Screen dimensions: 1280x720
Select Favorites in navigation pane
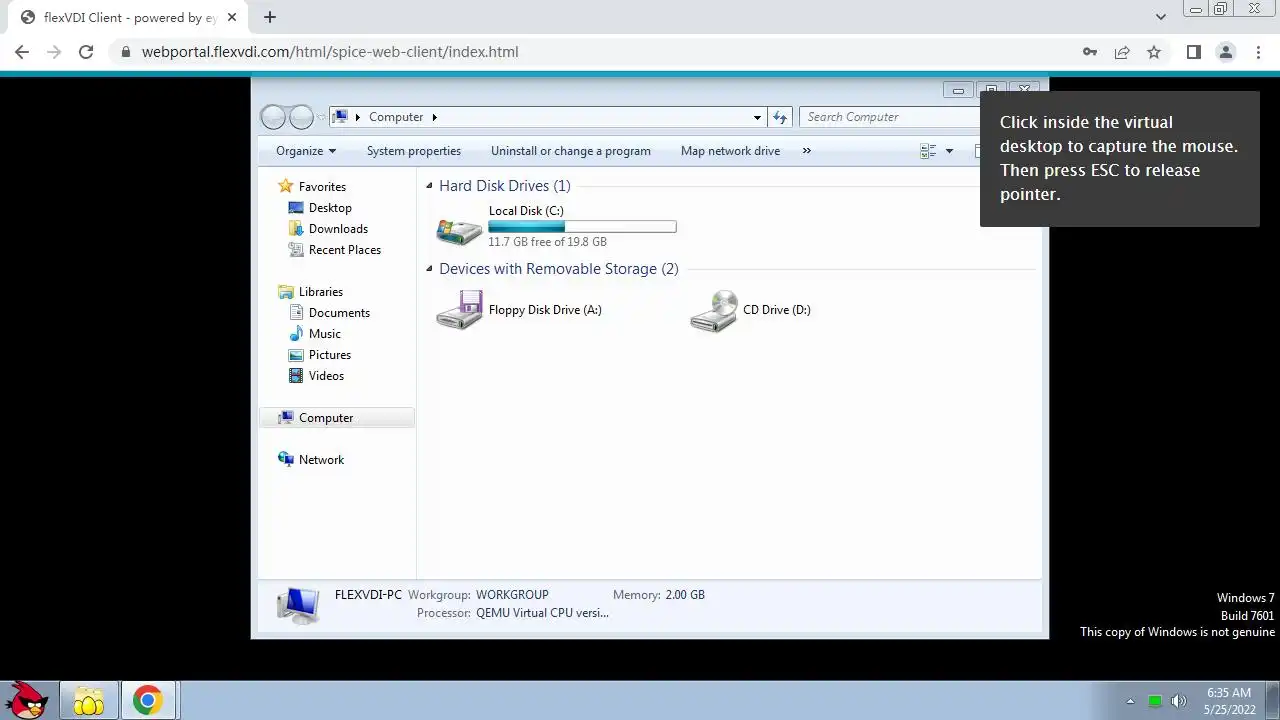pos(322,187)
